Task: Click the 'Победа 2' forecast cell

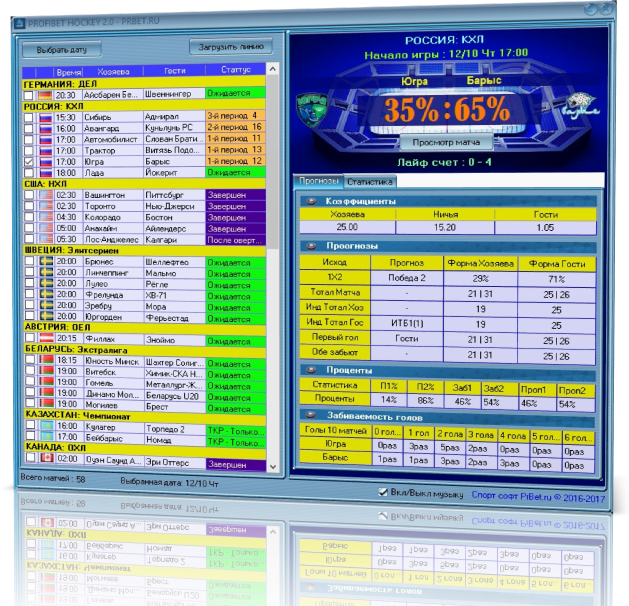Action: click(x=407, y=278)
